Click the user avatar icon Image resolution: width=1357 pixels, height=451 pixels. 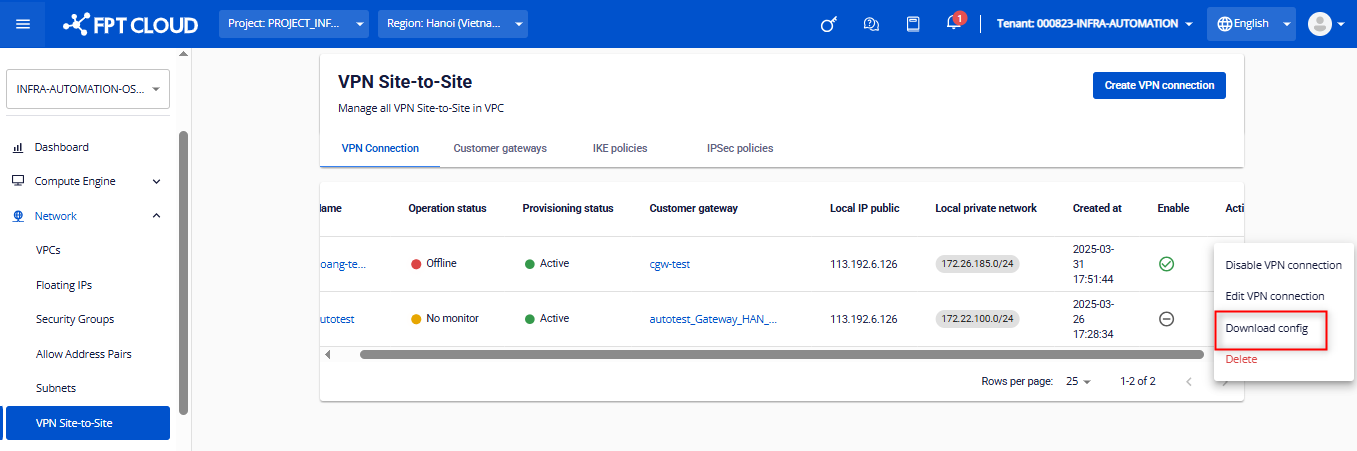coord(1321,24)
